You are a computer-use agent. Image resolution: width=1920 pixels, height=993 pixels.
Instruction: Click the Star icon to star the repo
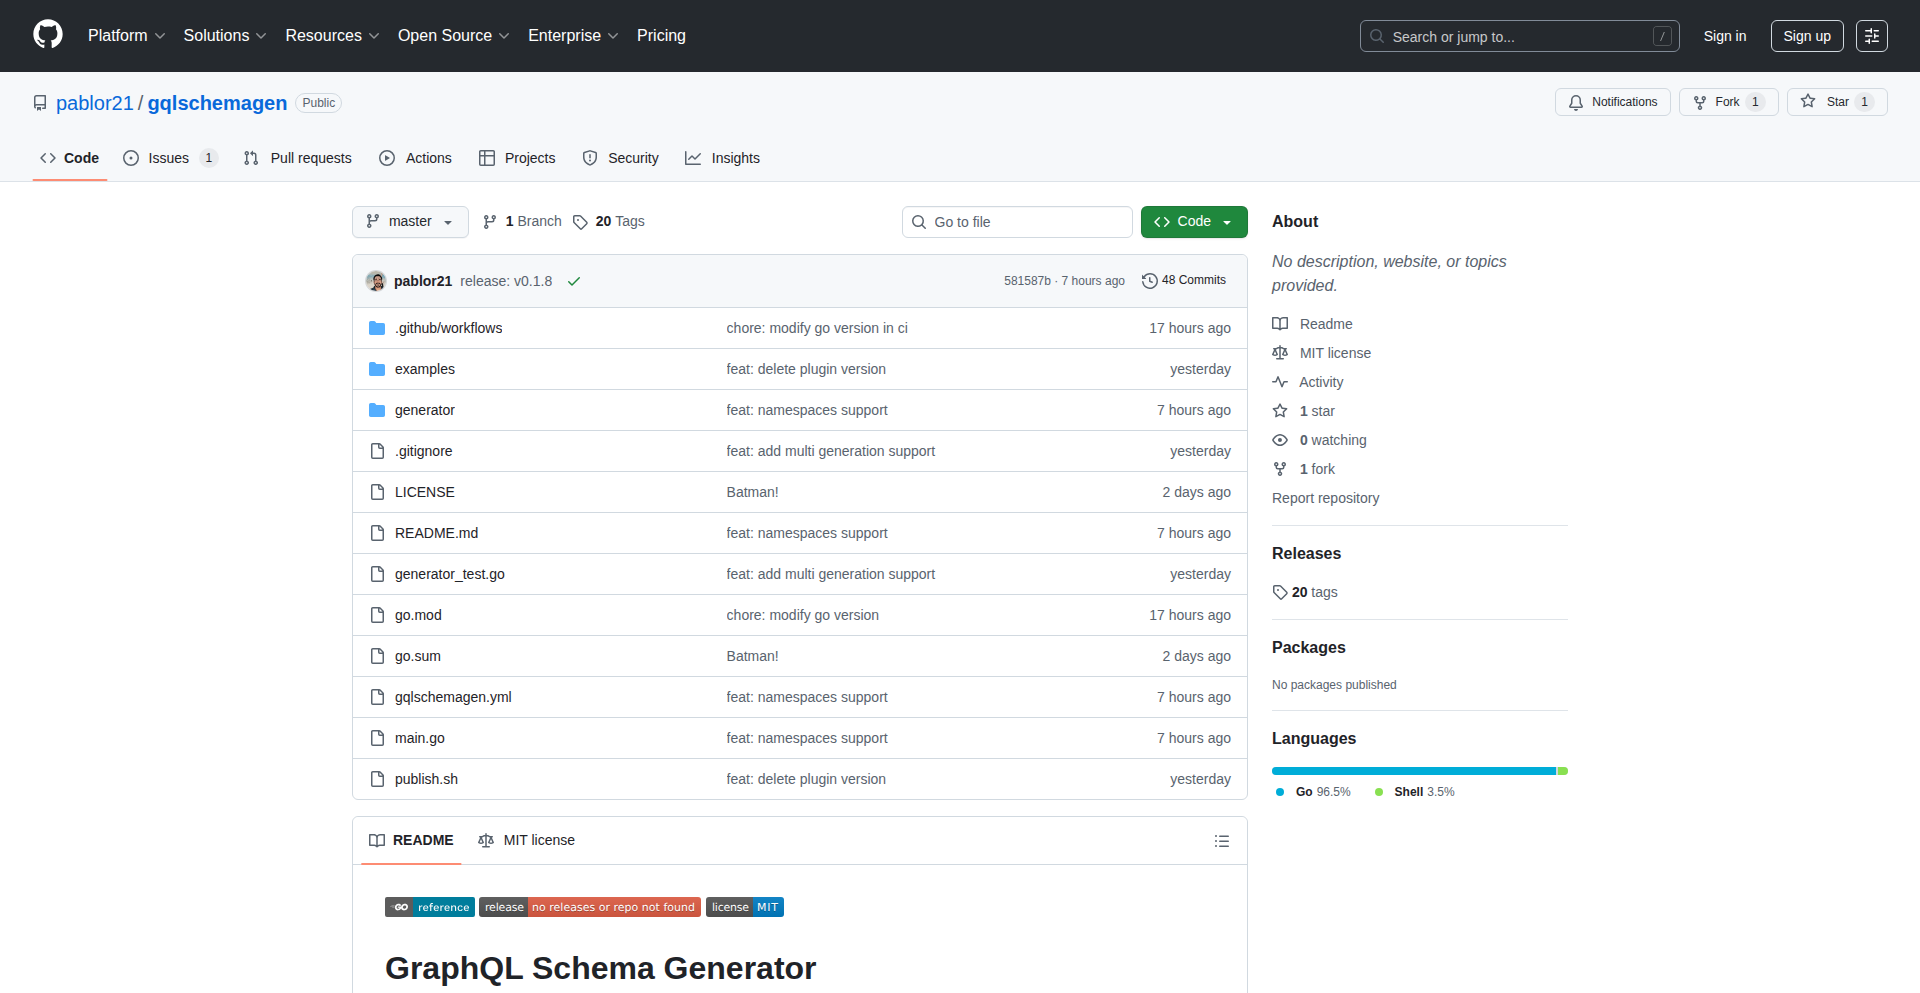click(x=1808, y=102)
